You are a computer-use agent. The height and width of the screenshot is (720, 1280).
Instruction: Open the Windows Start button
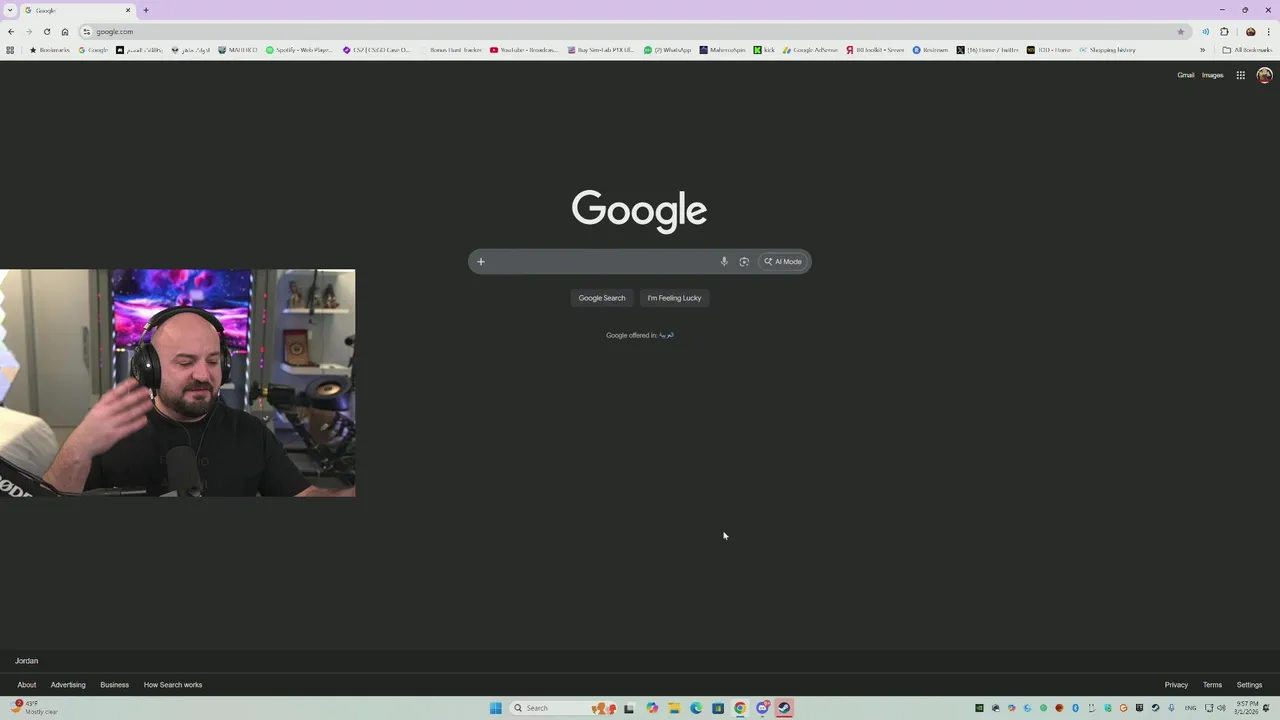(495, 708)
